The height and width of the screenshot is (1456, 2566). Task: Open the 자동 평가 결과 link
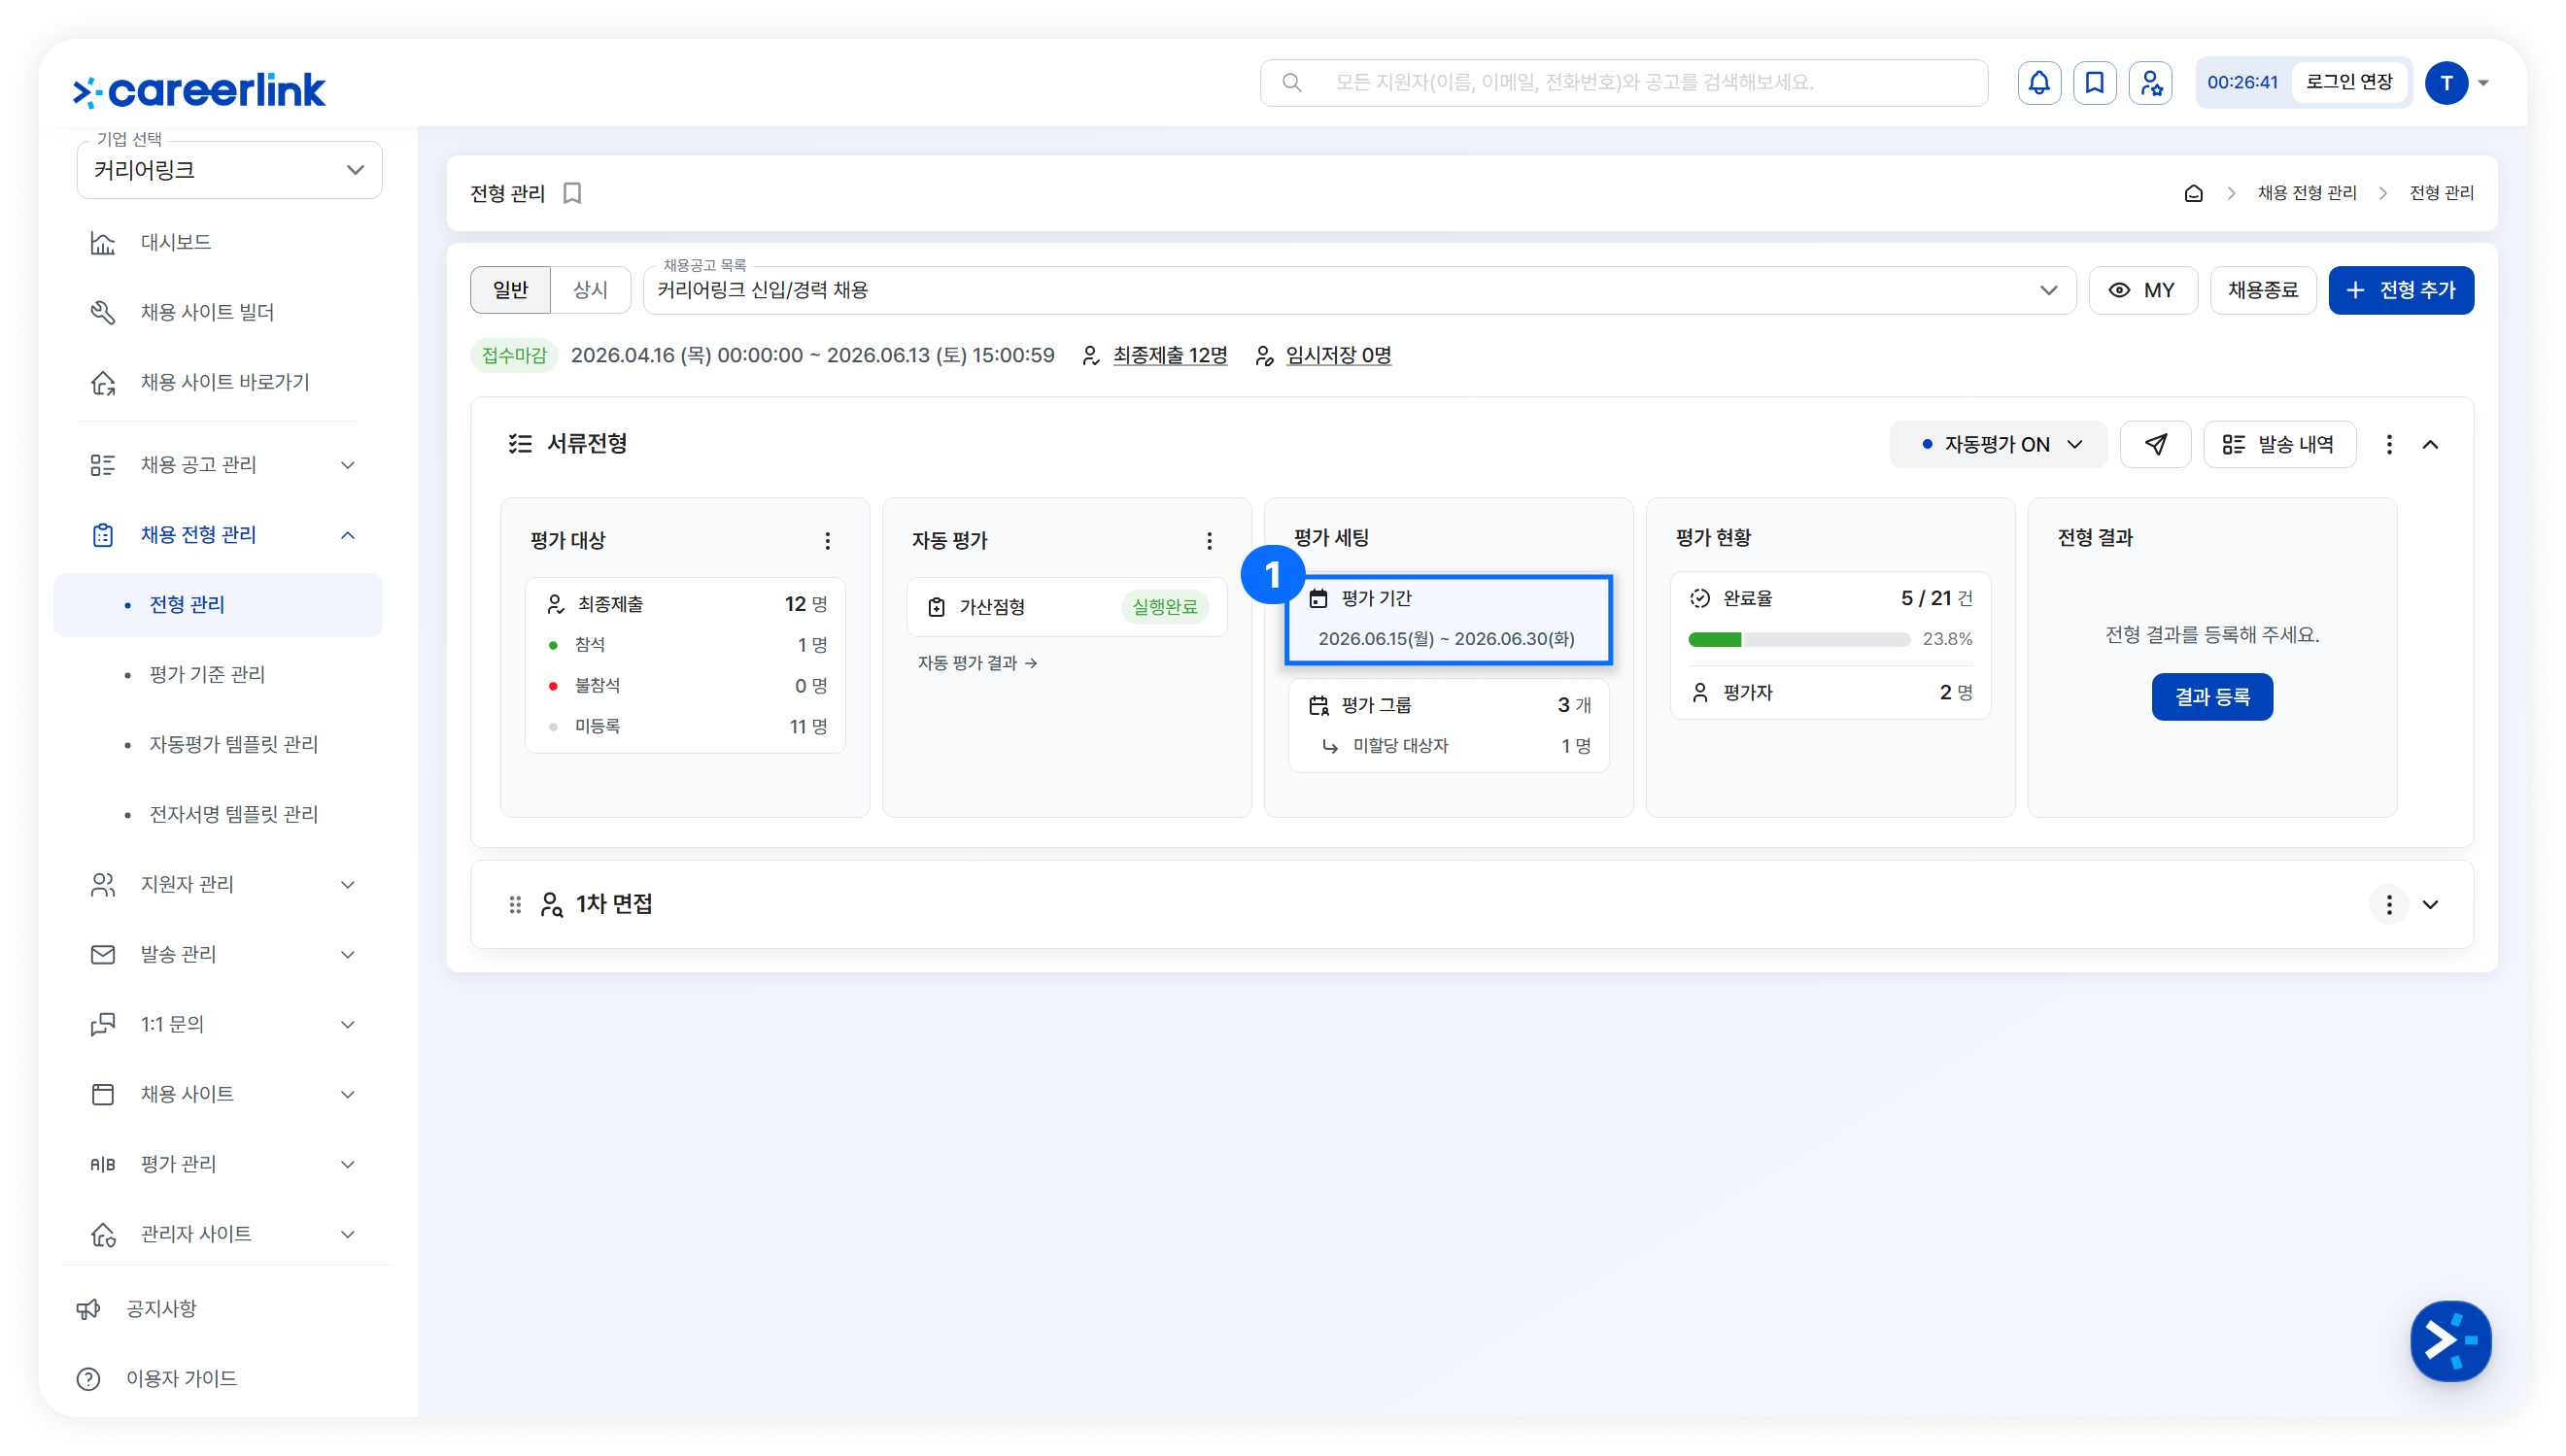pyautogui.click(x=977, y=663)
